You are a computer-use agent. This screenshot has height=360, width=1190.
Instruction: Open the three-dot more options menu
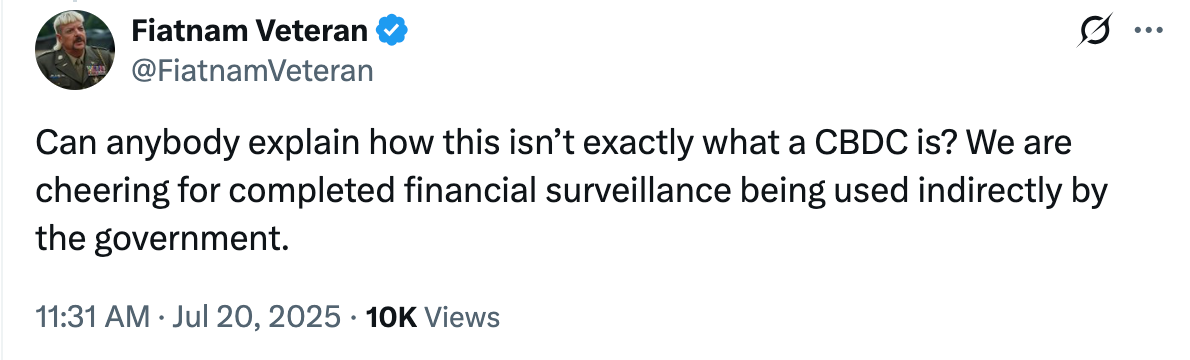pyautogui.click(x=1148, y=31)
